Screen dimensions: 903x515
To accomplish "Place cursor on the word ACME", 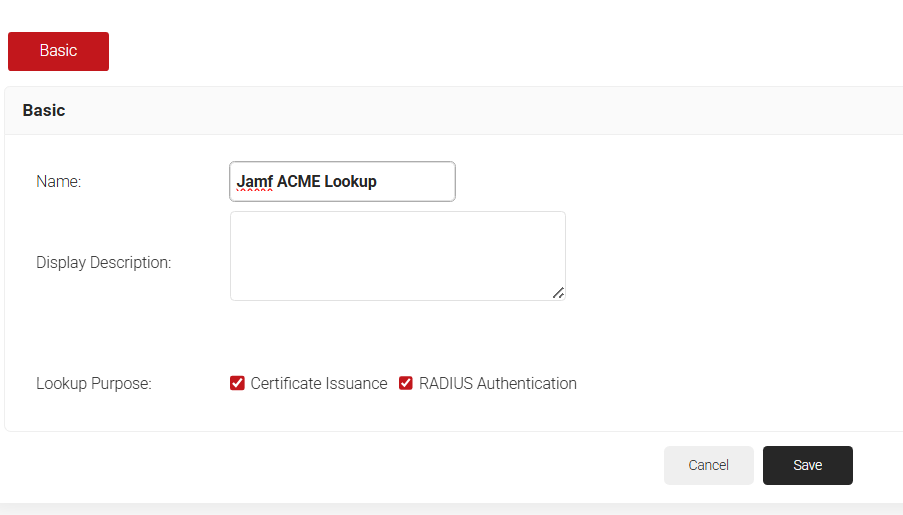I will pyautogui.click(x=298, y=182).
